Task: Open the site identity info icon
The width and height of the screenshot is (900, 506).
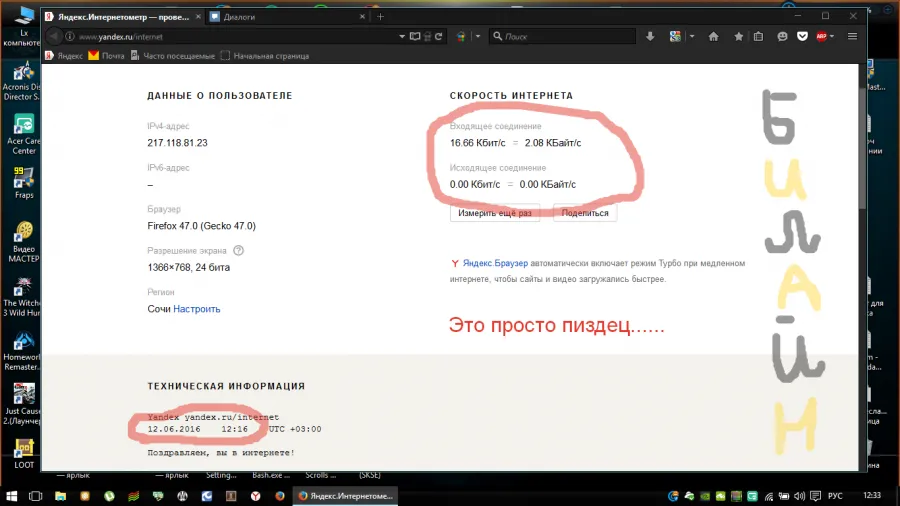Action: 70,36
